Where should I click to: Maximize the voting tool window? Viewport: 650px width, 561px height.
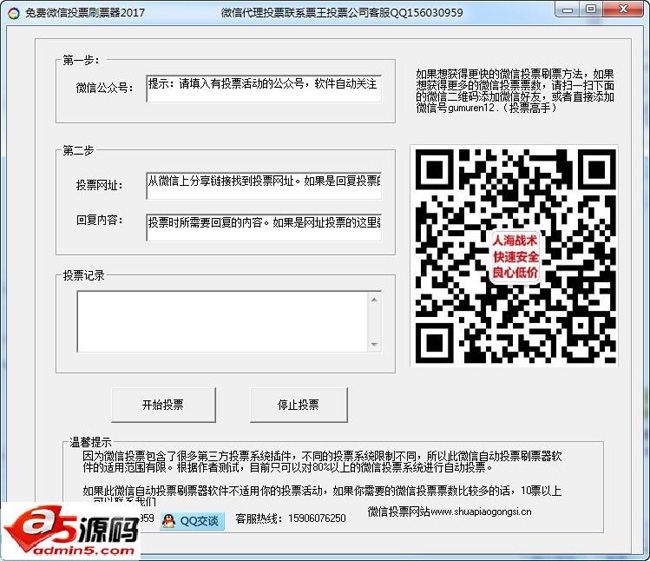pyautogui.click(x=591, y=9)
